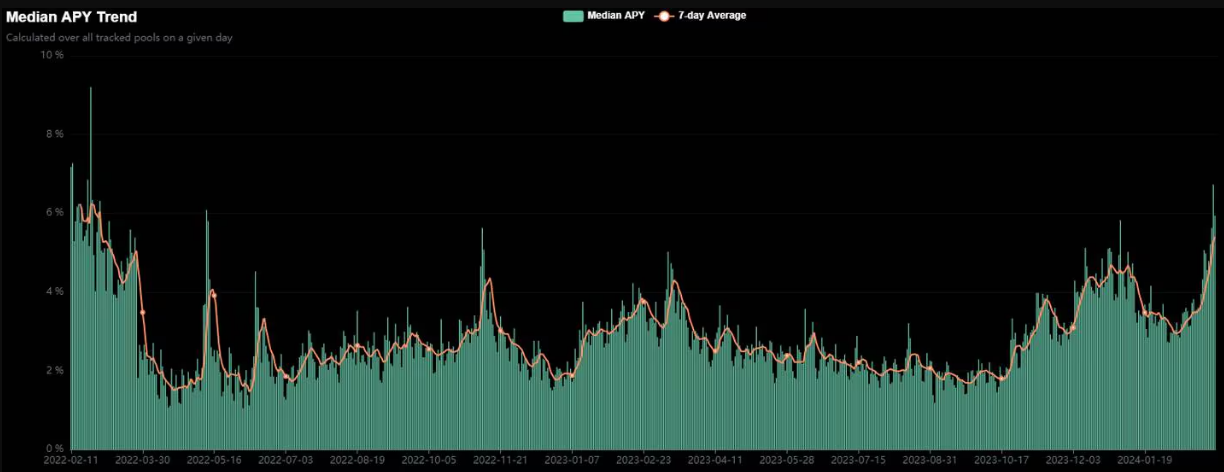Click the 8 % y-axis label
Viewport: 1224px width, 472px height.
click(54, 134)
